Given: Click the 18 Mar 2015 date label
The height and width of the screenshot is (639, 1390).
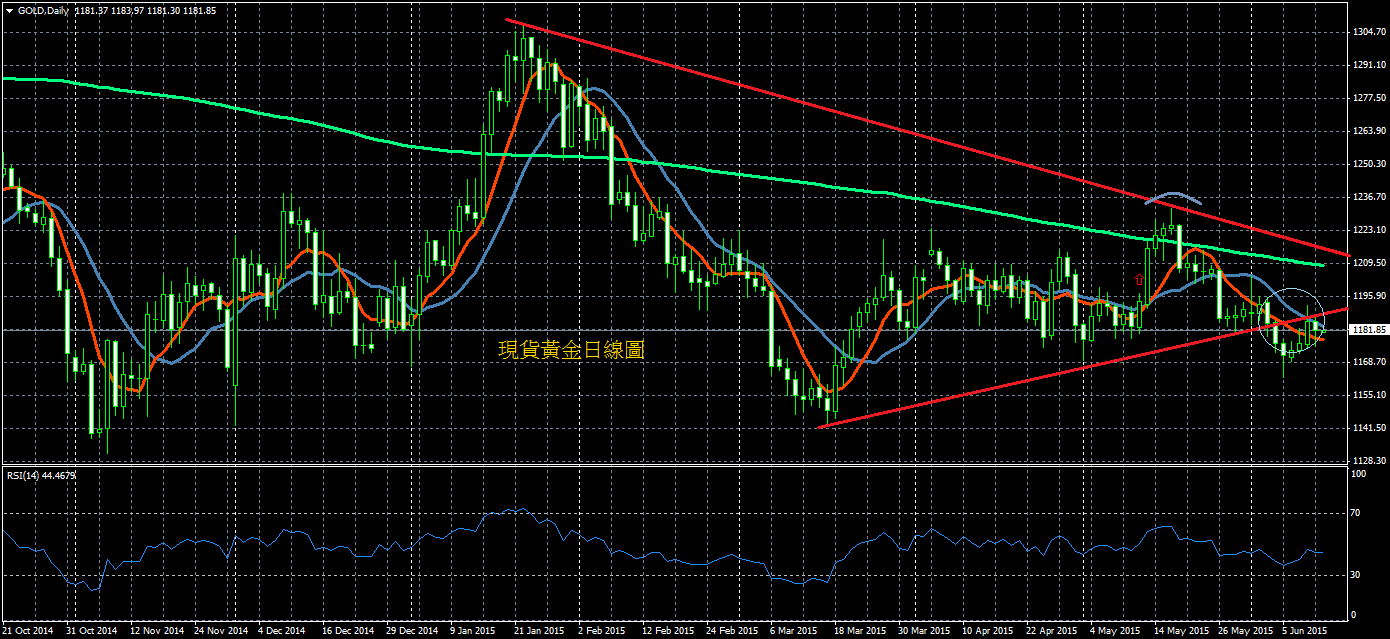Looking at the screenshot, I should pos(859,631).
